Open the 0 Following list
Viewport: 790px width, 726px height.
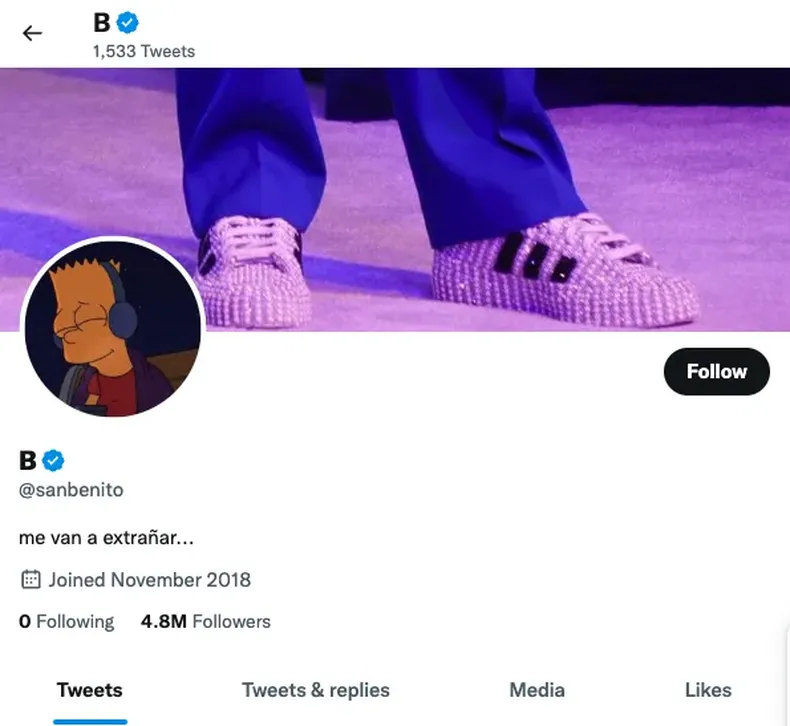point(66,621)
